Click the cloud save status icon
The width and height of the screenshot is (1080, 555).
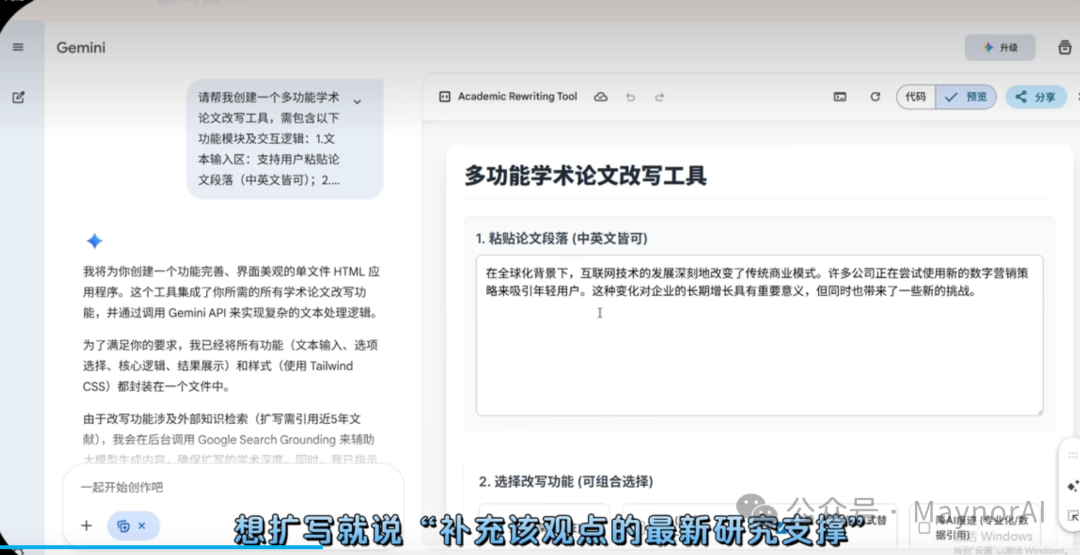coord(601,97)
